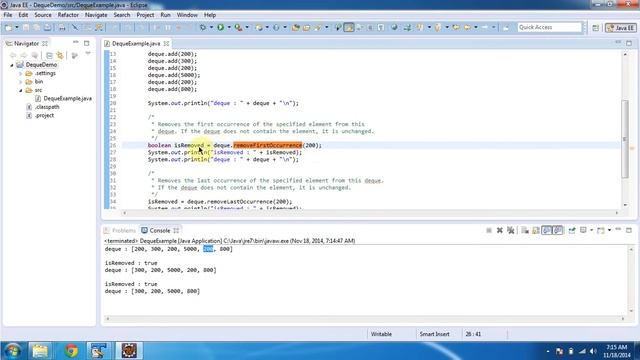Click Remove Launch X icon in console
640x360 pixels.
pos(499,231)
